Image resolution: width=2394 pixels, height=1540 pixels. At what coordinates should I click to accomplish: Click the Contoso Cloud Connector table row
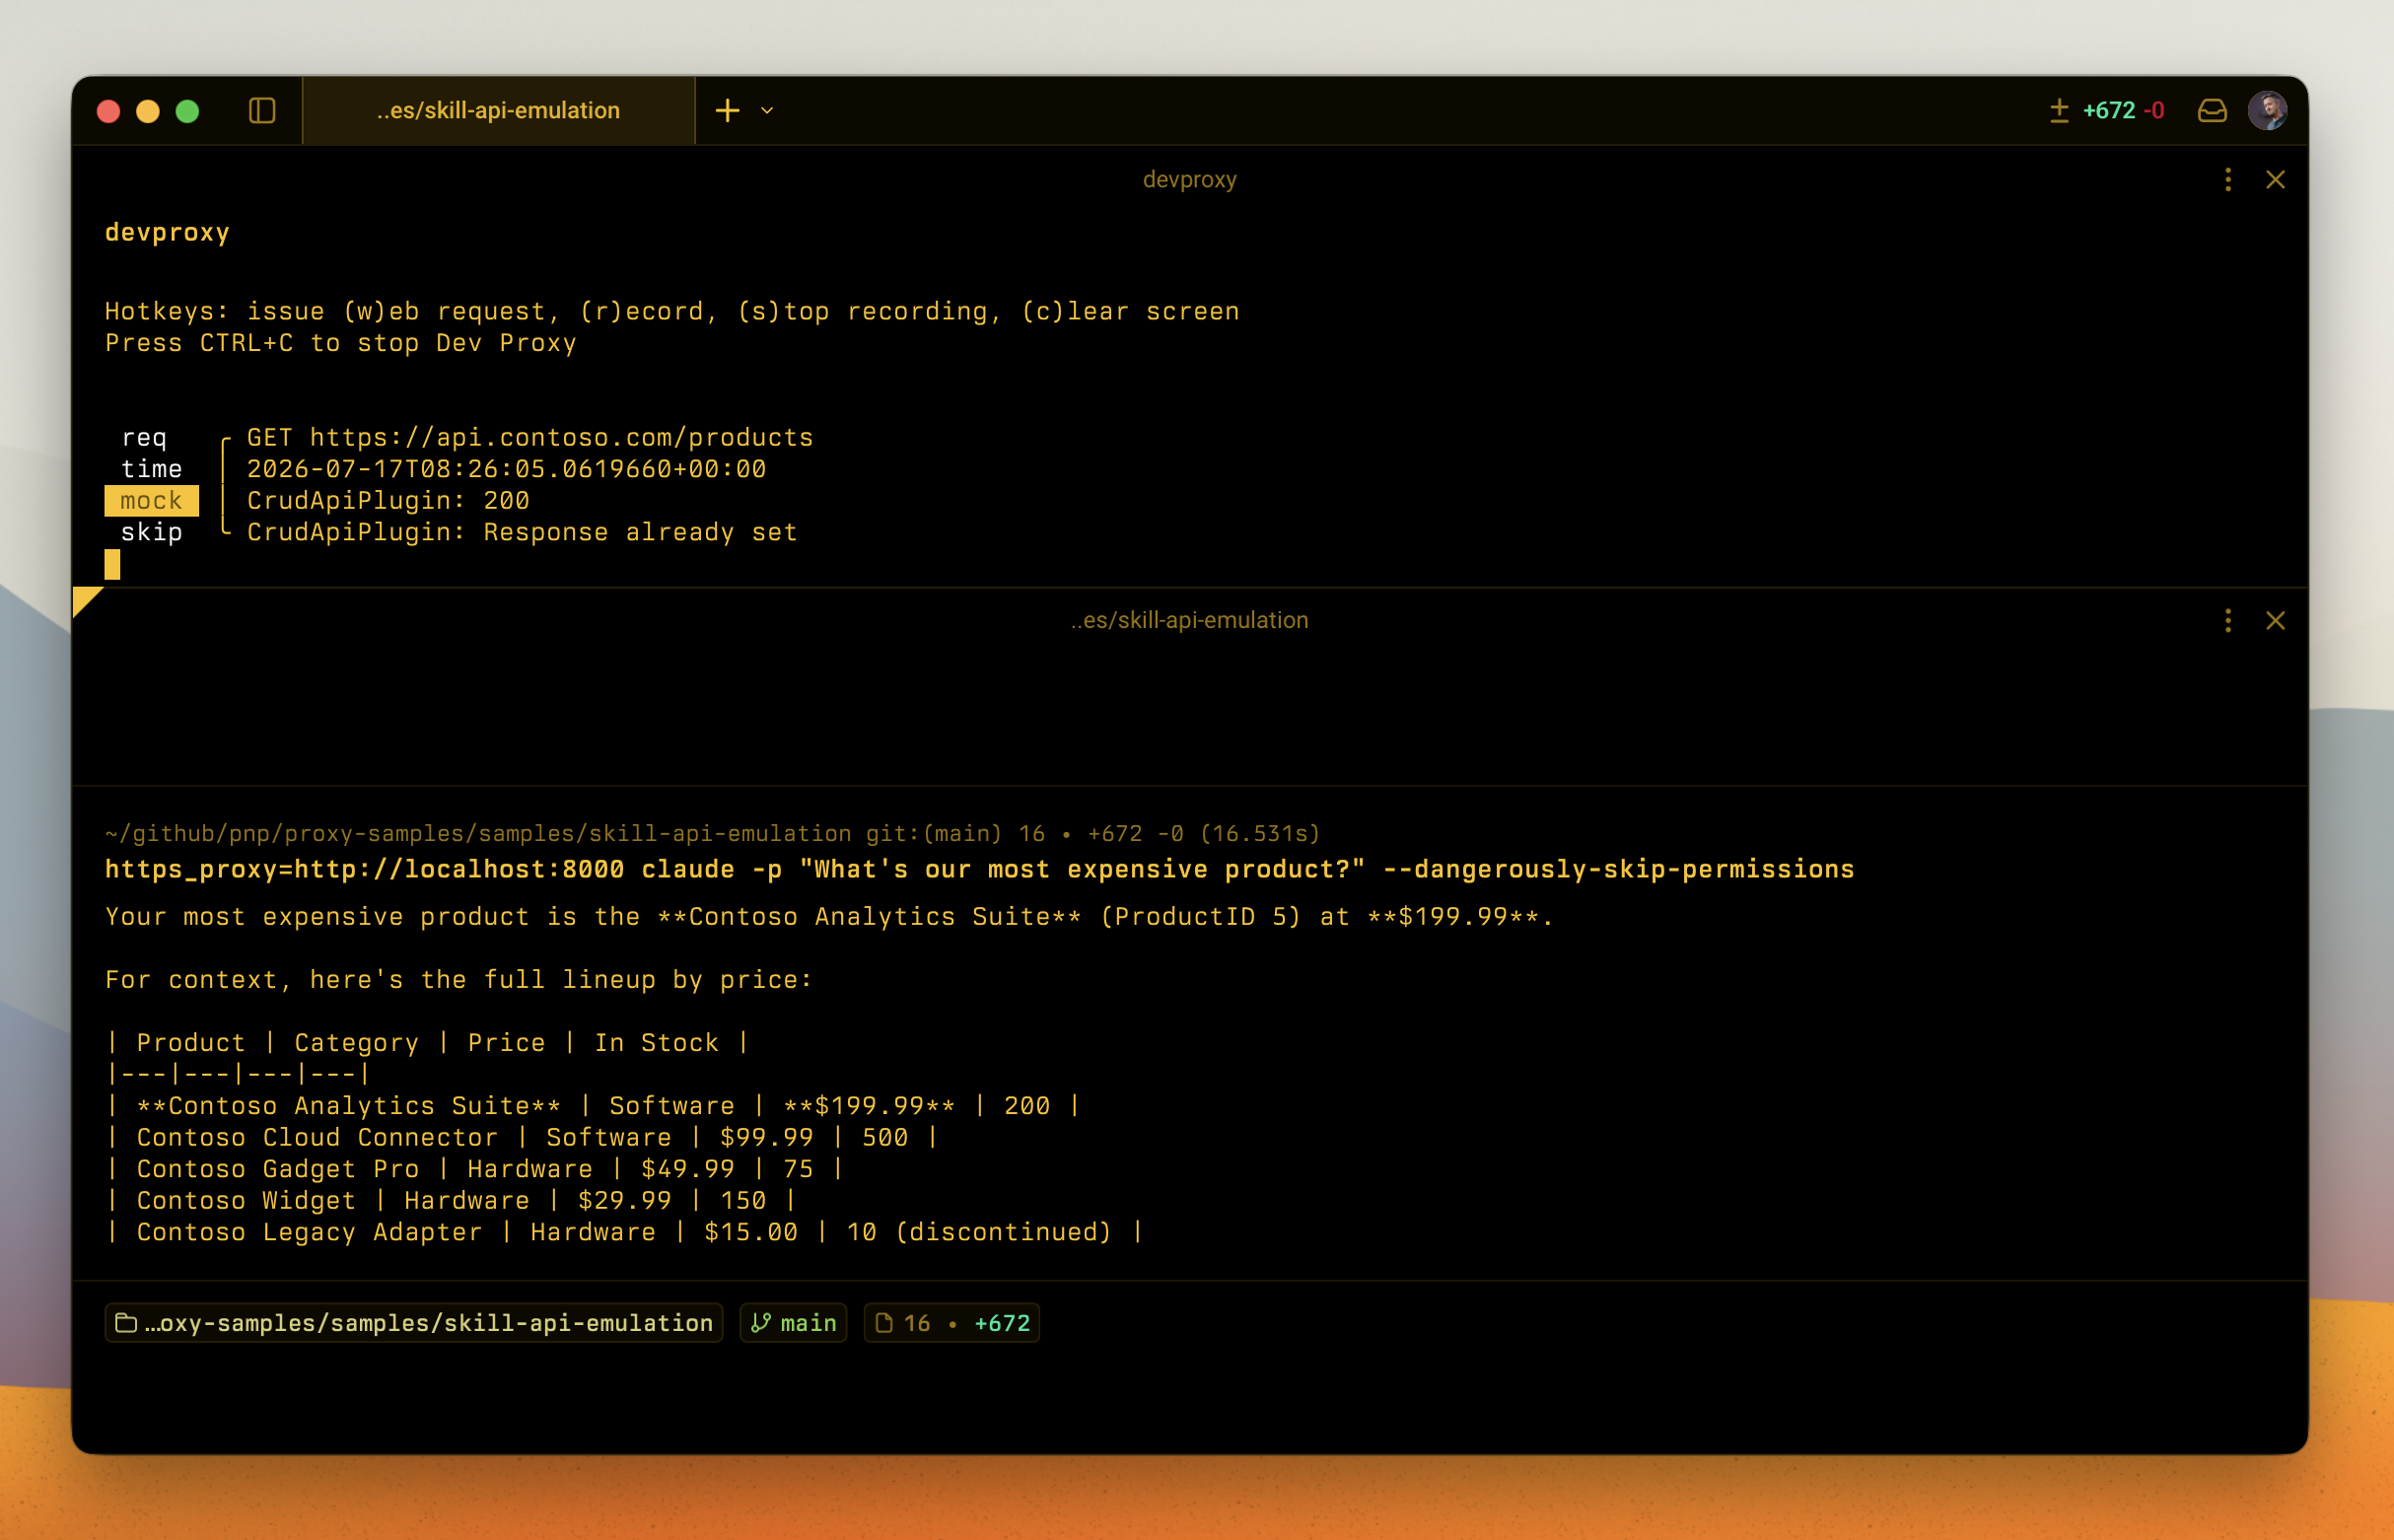point(522,1138)
